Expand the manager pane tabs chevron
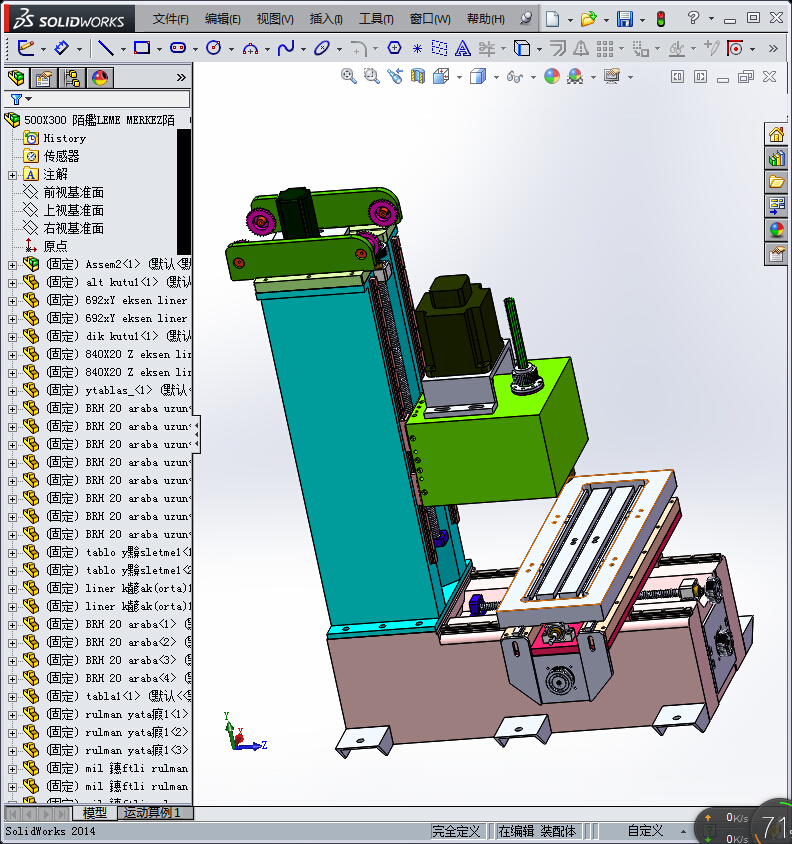 pyautogui.click(x=181, y=78)
